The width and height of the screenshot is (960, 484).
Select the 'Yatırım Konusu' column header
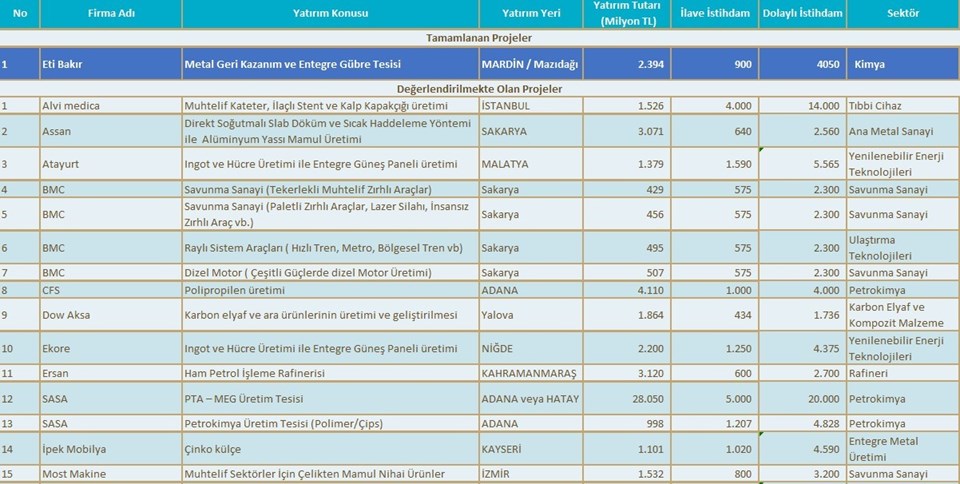pyautogui.click(x=330, y=14)
